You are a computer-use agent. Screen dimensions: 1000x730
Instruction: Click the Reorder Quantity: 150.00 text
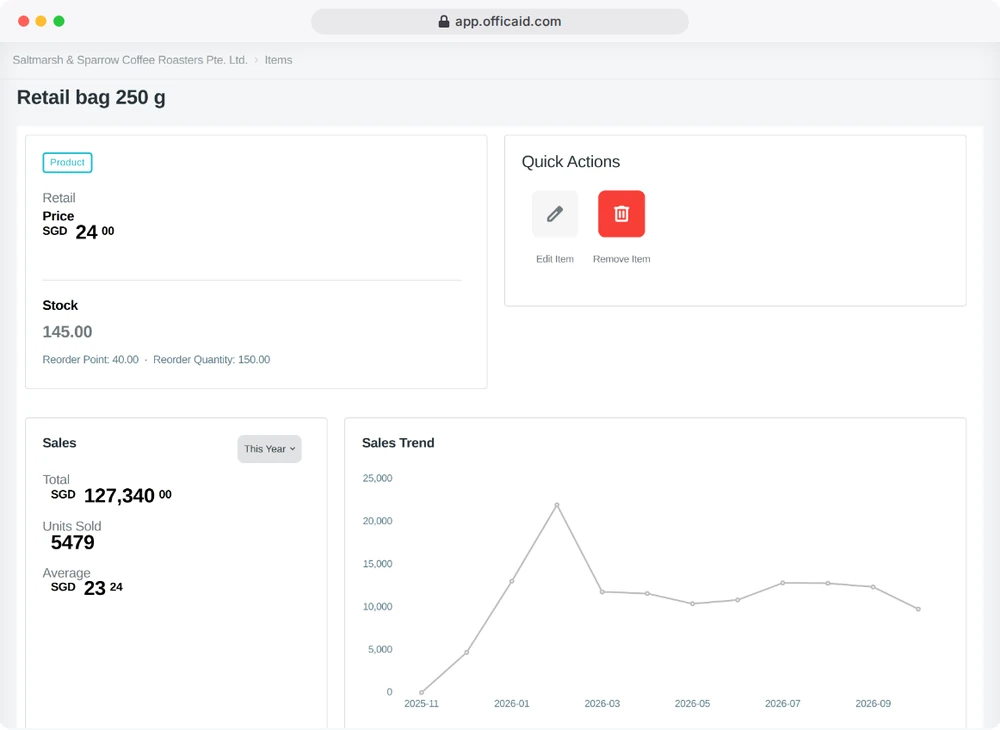(x=212, y=360)
